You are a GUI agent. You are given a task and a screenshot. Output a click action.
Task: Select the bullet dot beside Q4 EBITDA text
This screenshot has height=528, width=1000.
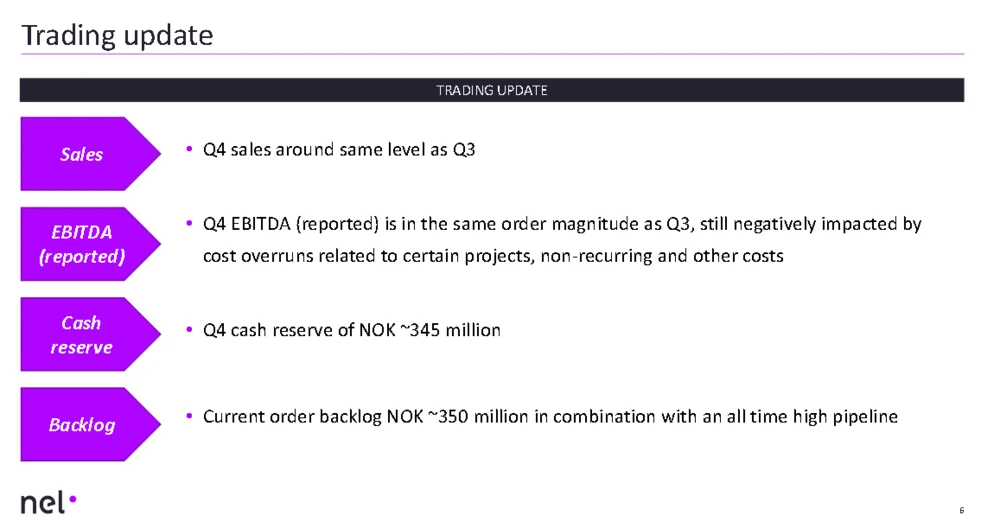pos(189,224)
